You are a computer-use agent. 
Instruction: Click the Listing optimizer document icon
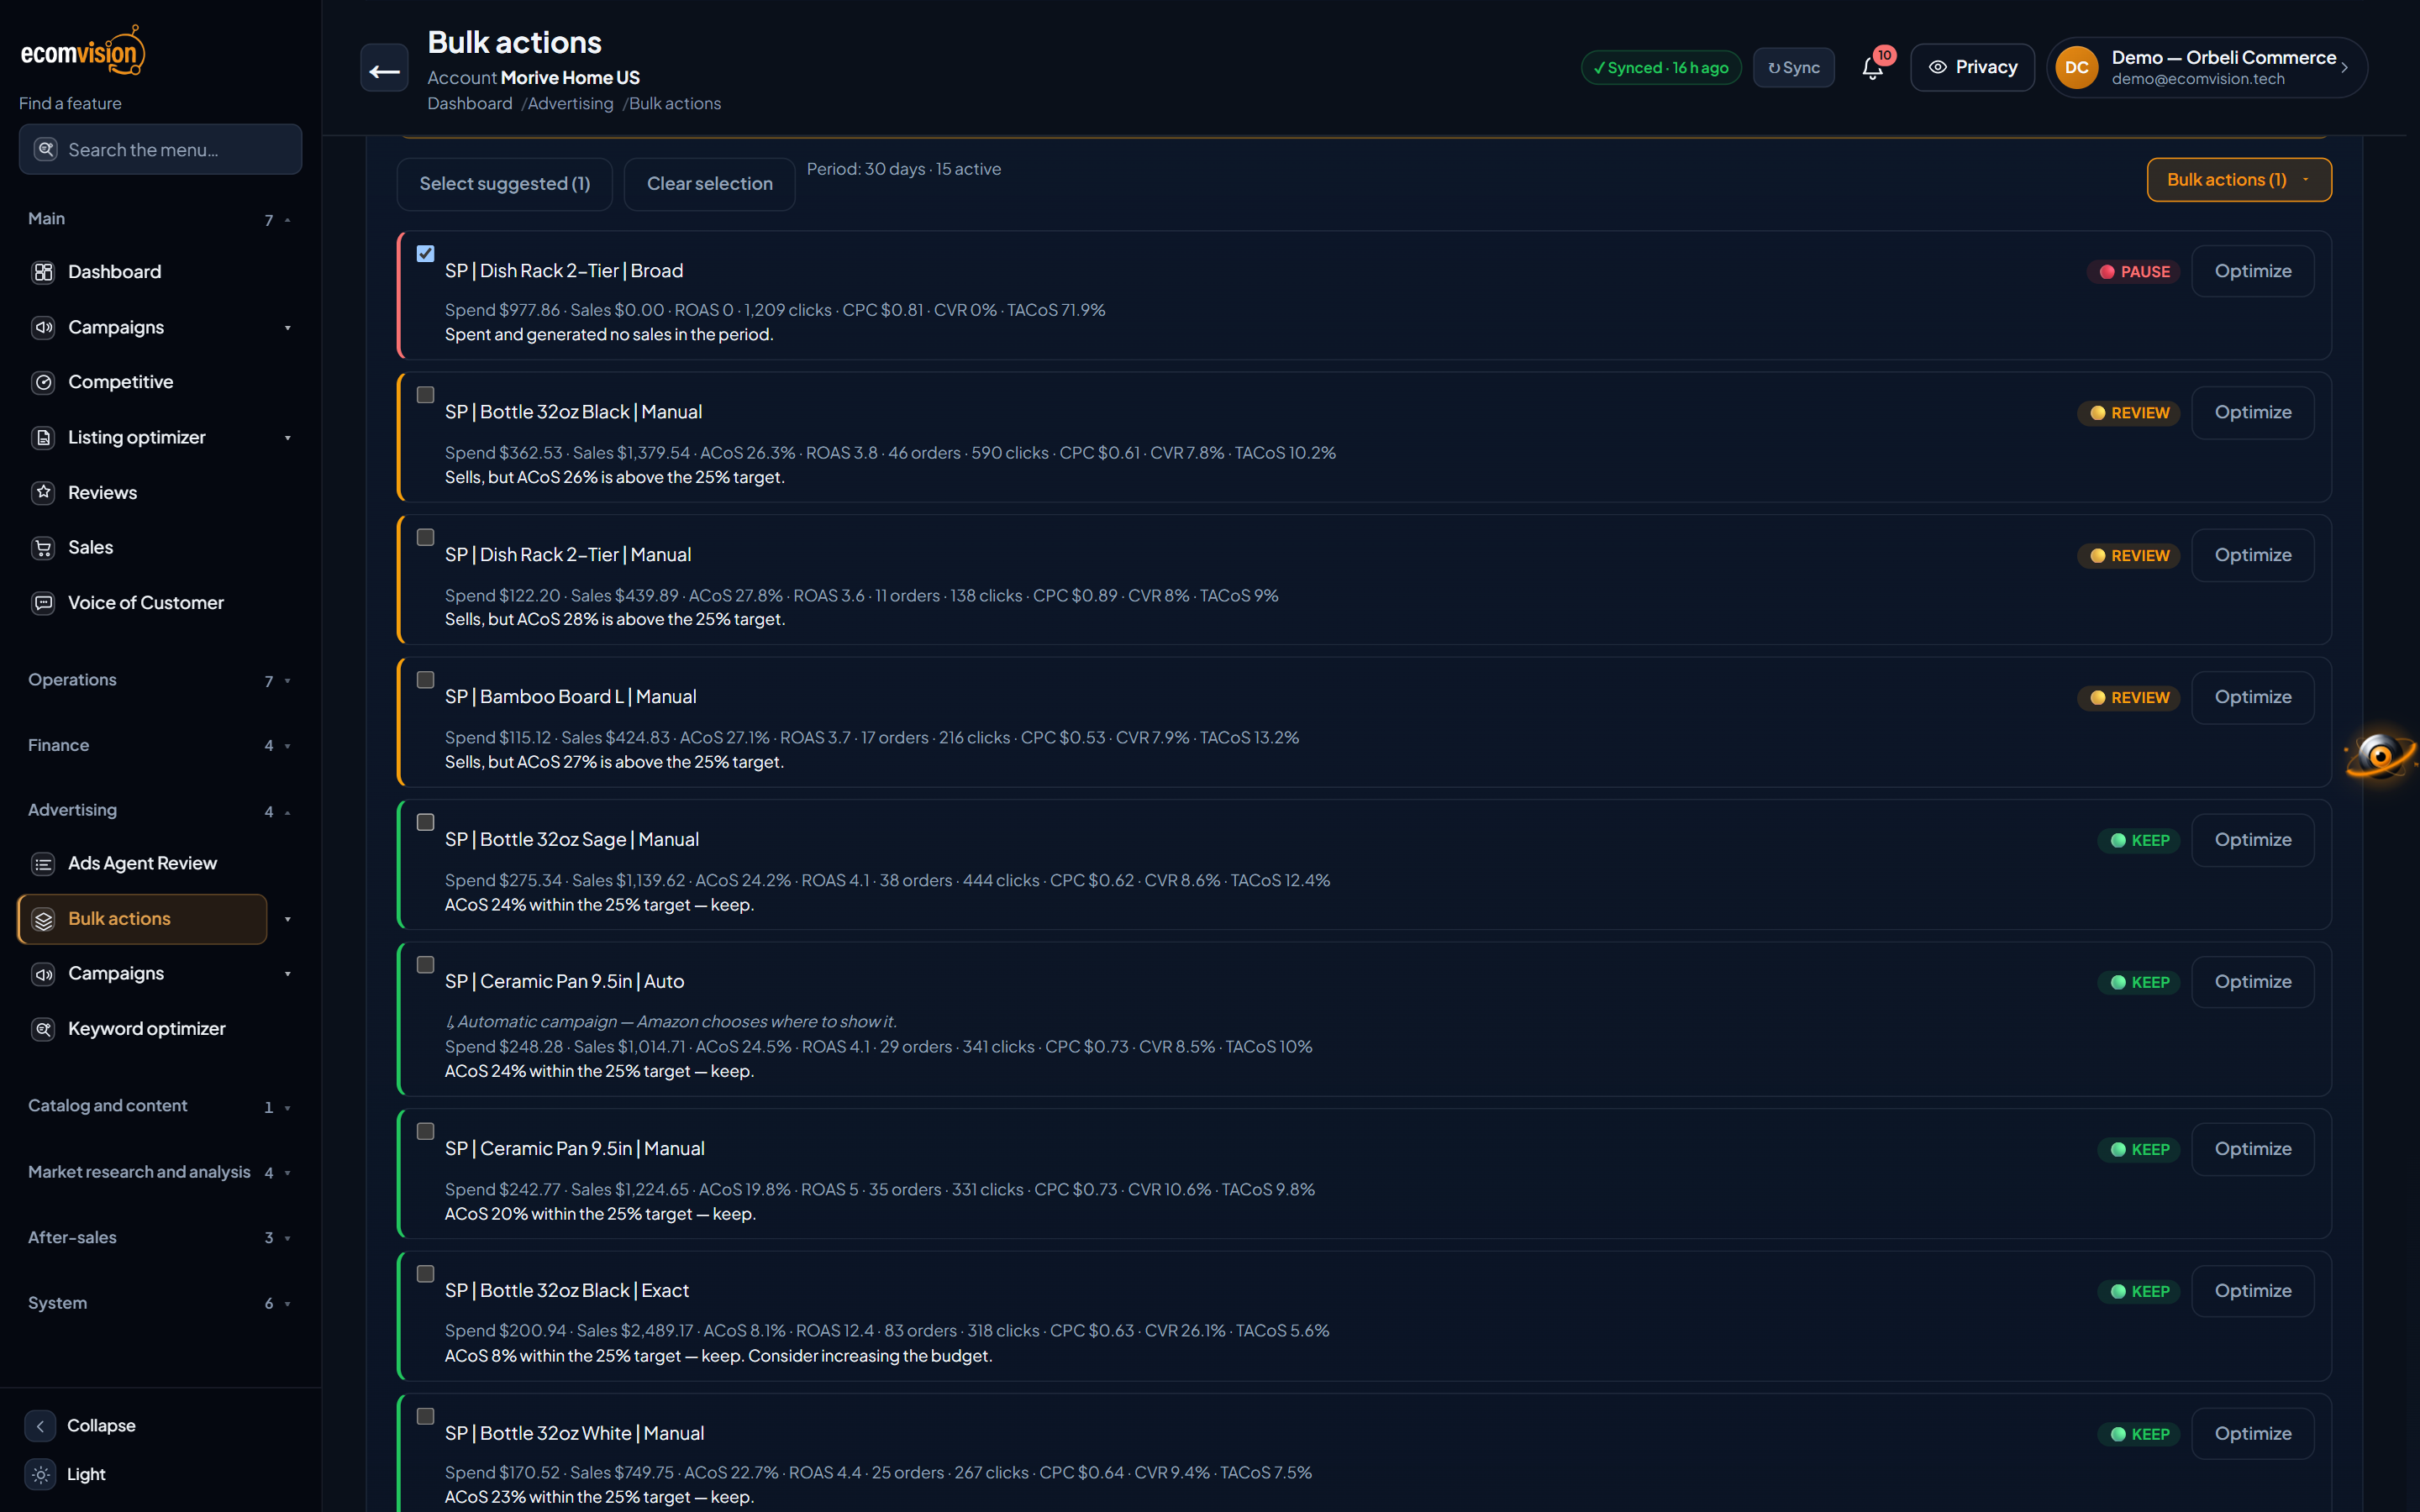(x=43, y=437)
